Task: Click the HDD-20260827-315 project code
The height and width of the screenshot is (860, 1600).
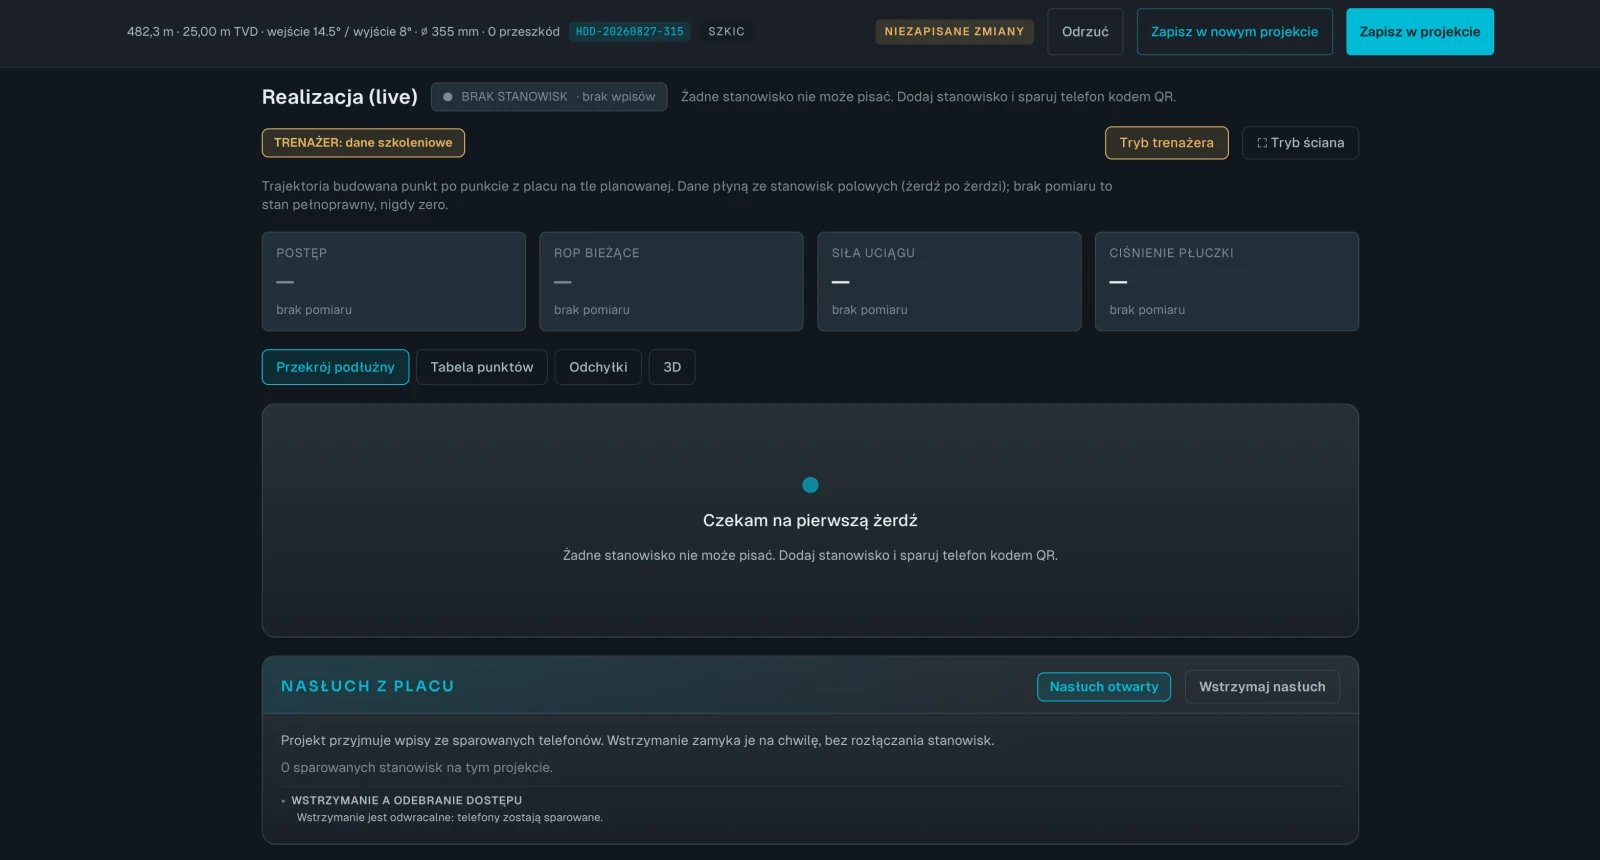Action: (630, 32)
